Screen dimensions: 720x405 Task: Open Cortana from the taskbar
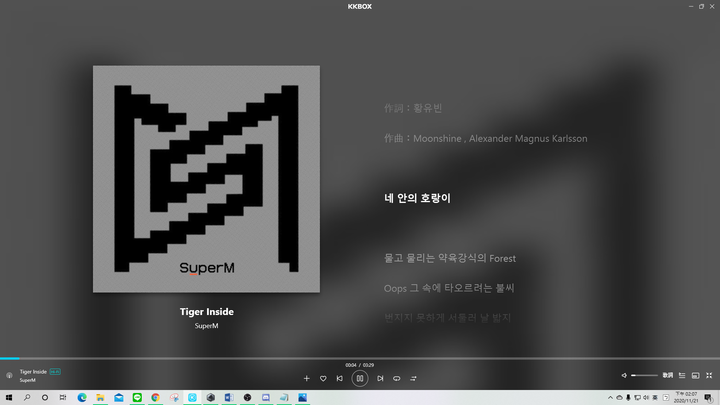coord(45,398)
